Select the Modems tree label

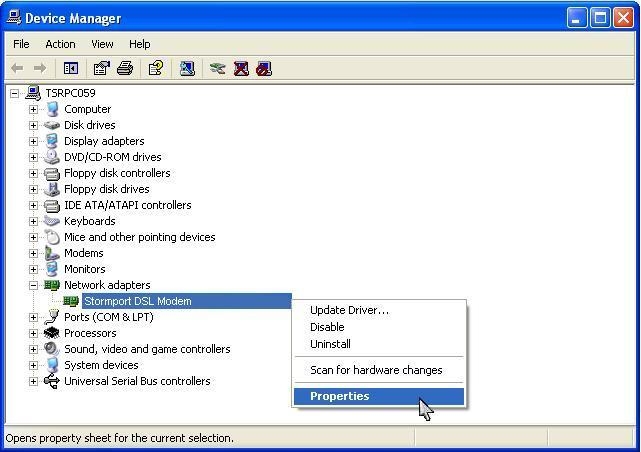tap(83, 253)
